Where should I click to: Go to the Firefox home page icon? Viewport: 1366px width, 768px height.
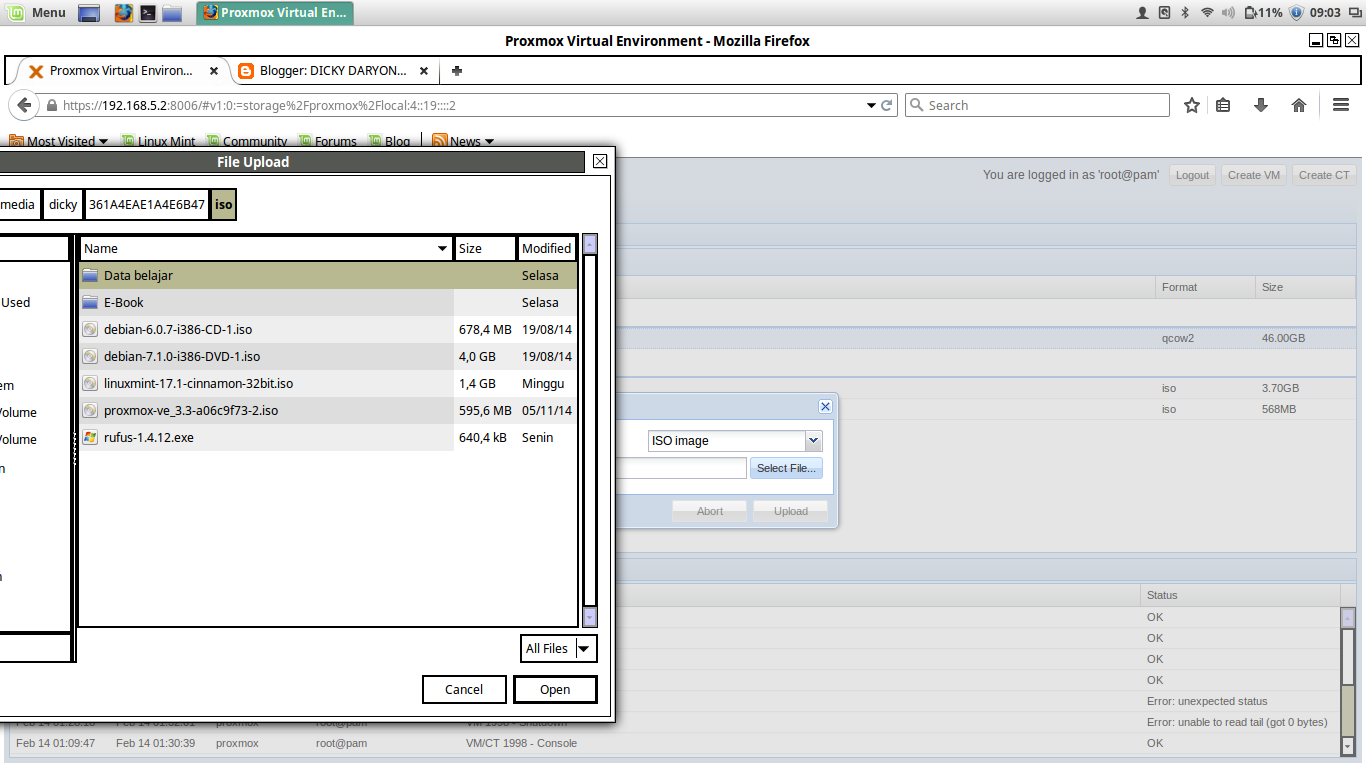(x=1299, y=105)
